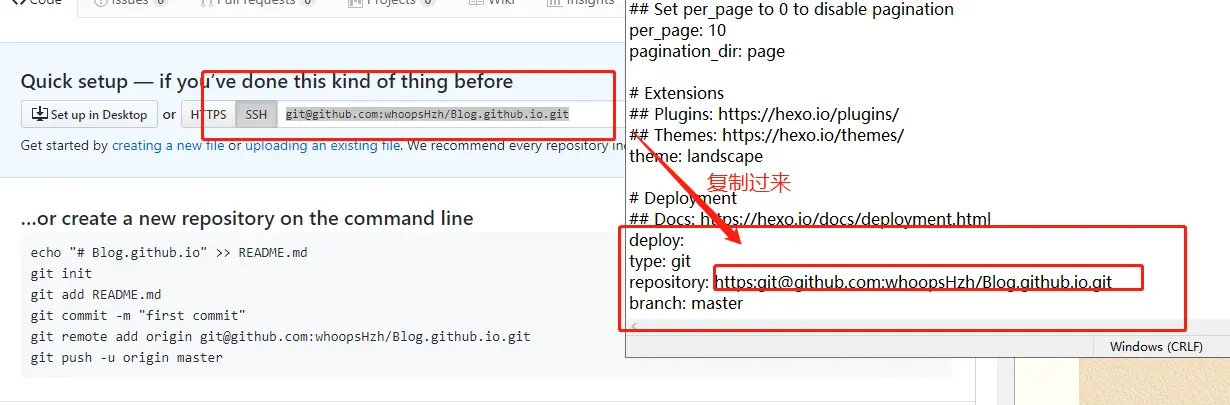Select the SSH clone URL option
Image resolution: width=1230 pixels, height=405 pixels.
(x=256, y=114)
